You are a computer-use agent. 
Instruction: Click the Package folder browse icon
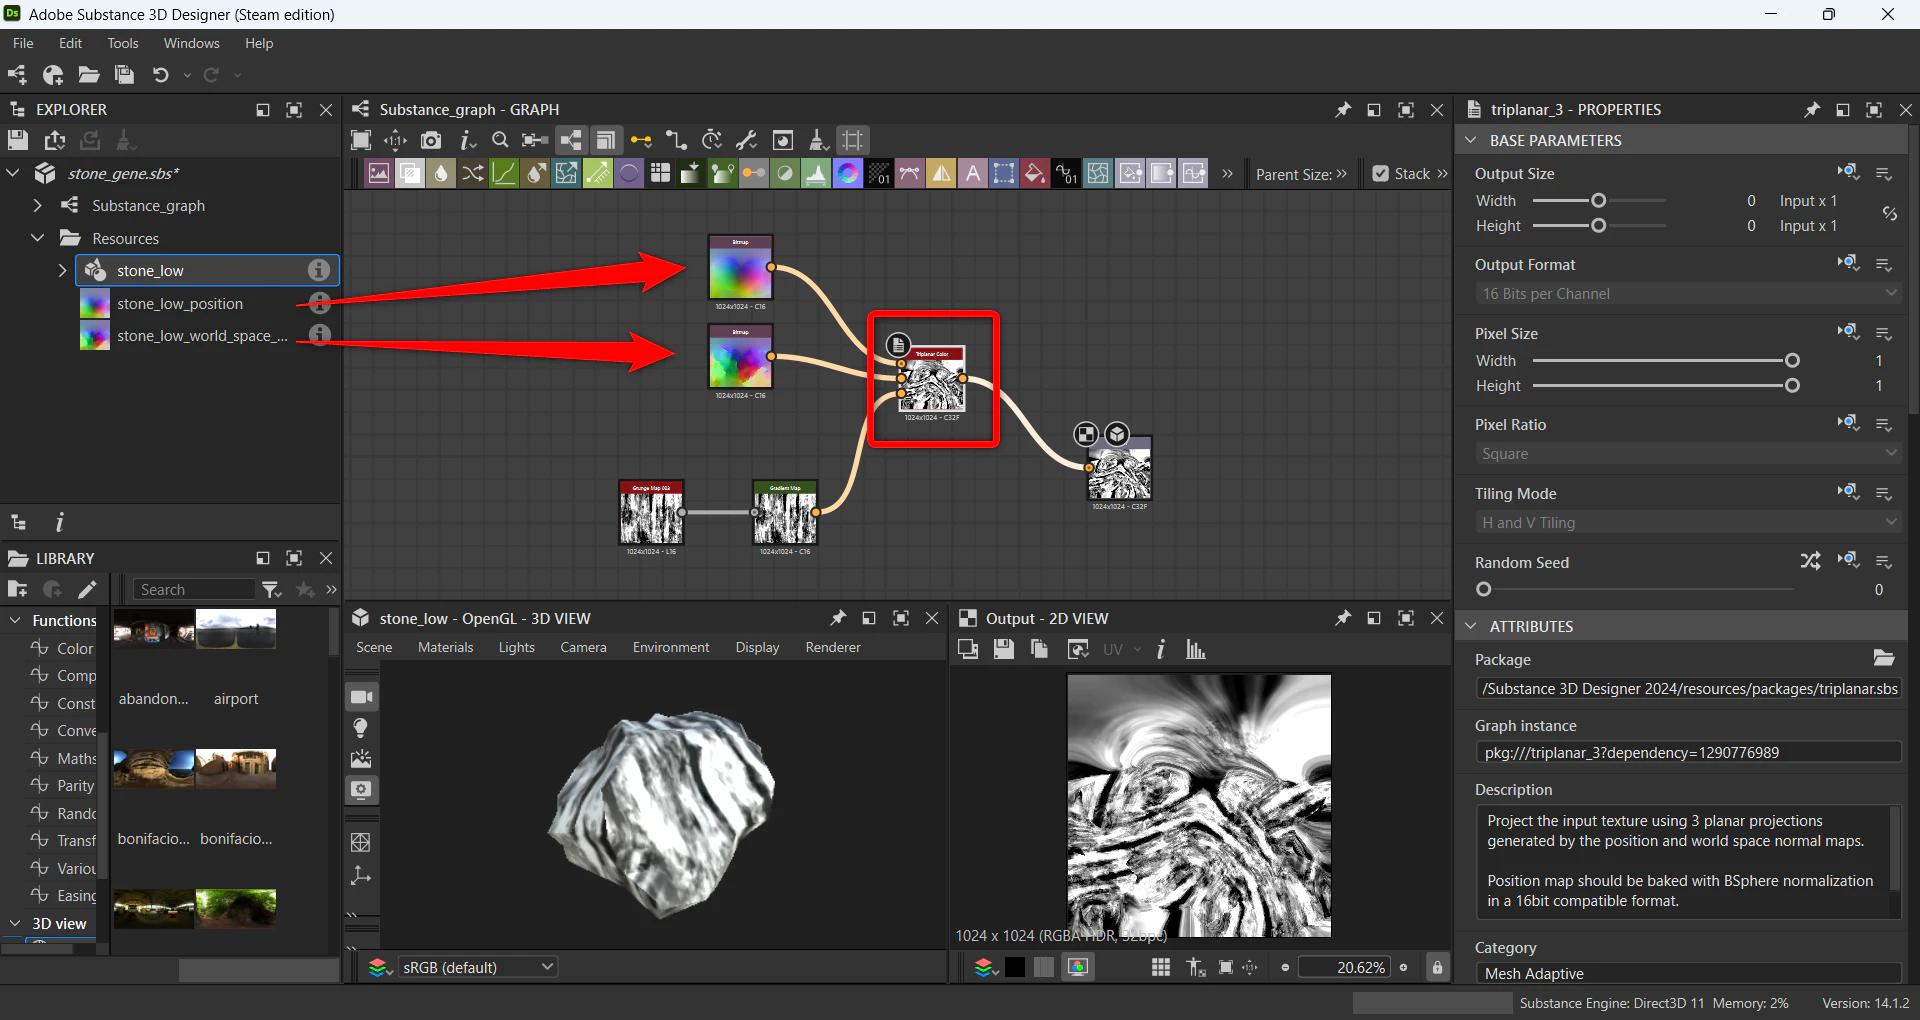point(1884,657)
